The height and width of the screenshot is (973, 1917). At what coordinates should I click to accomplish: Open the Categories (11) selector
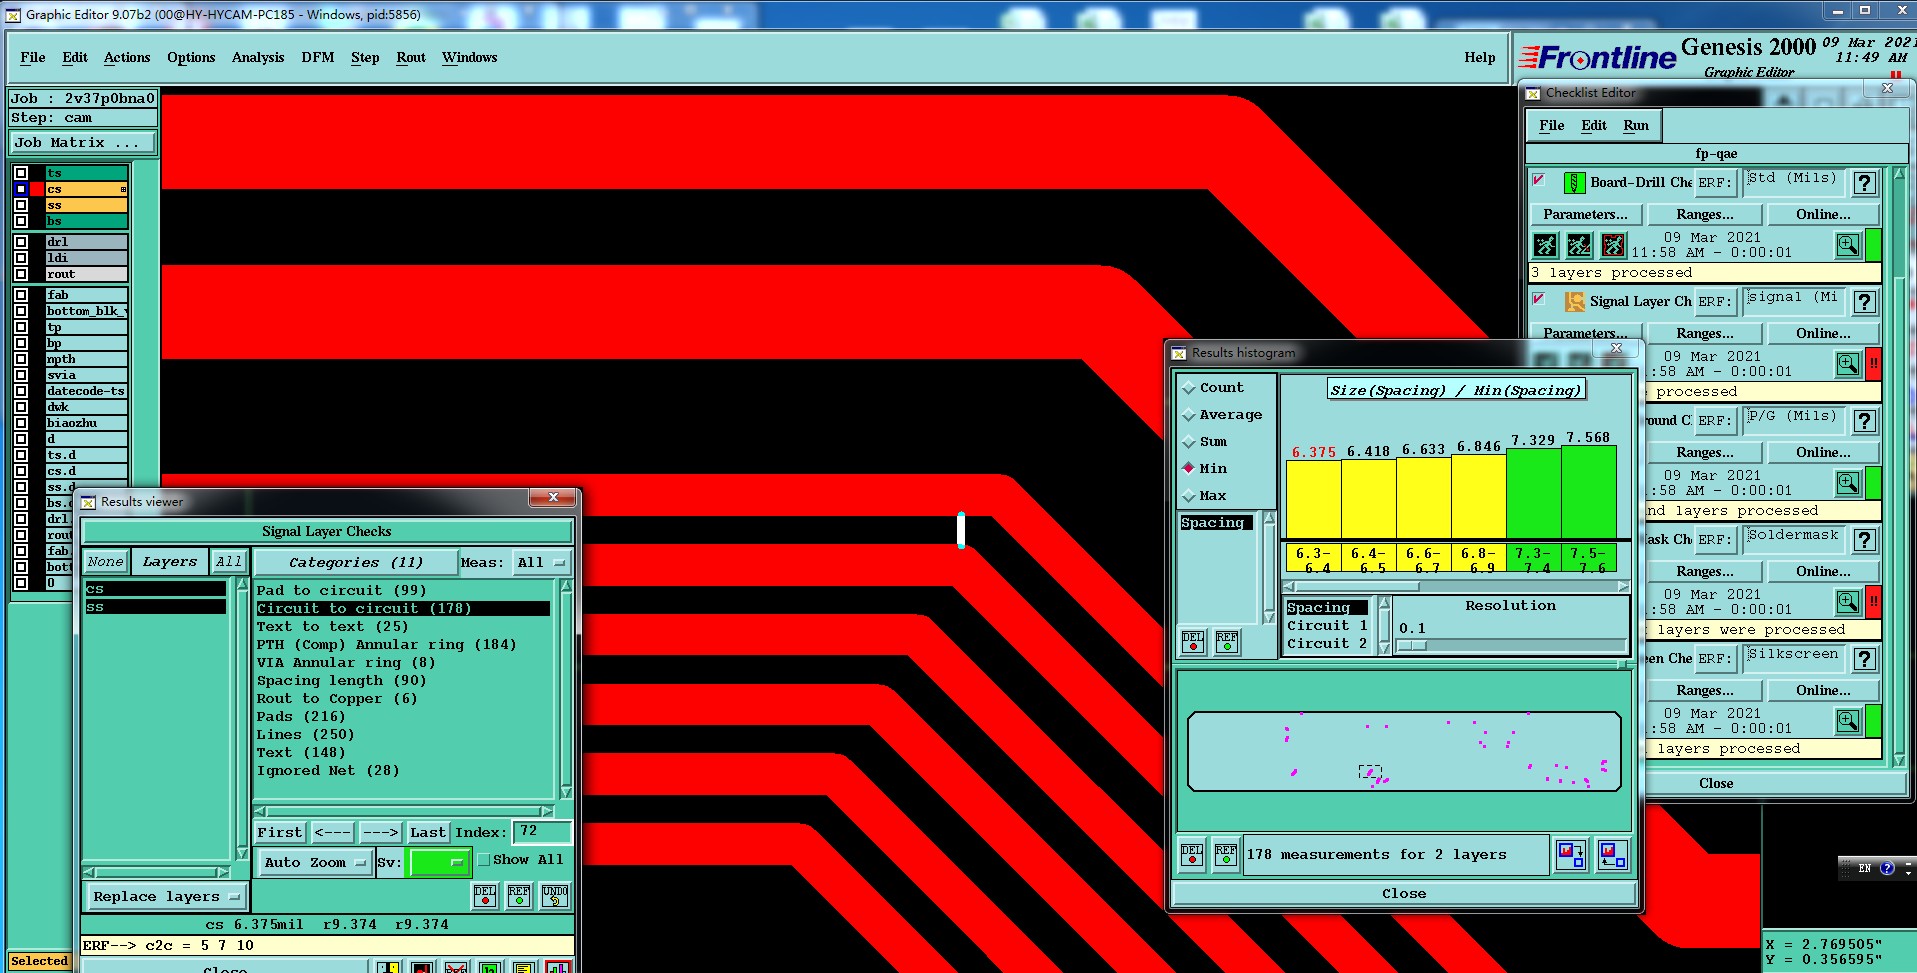click(356, 563)
